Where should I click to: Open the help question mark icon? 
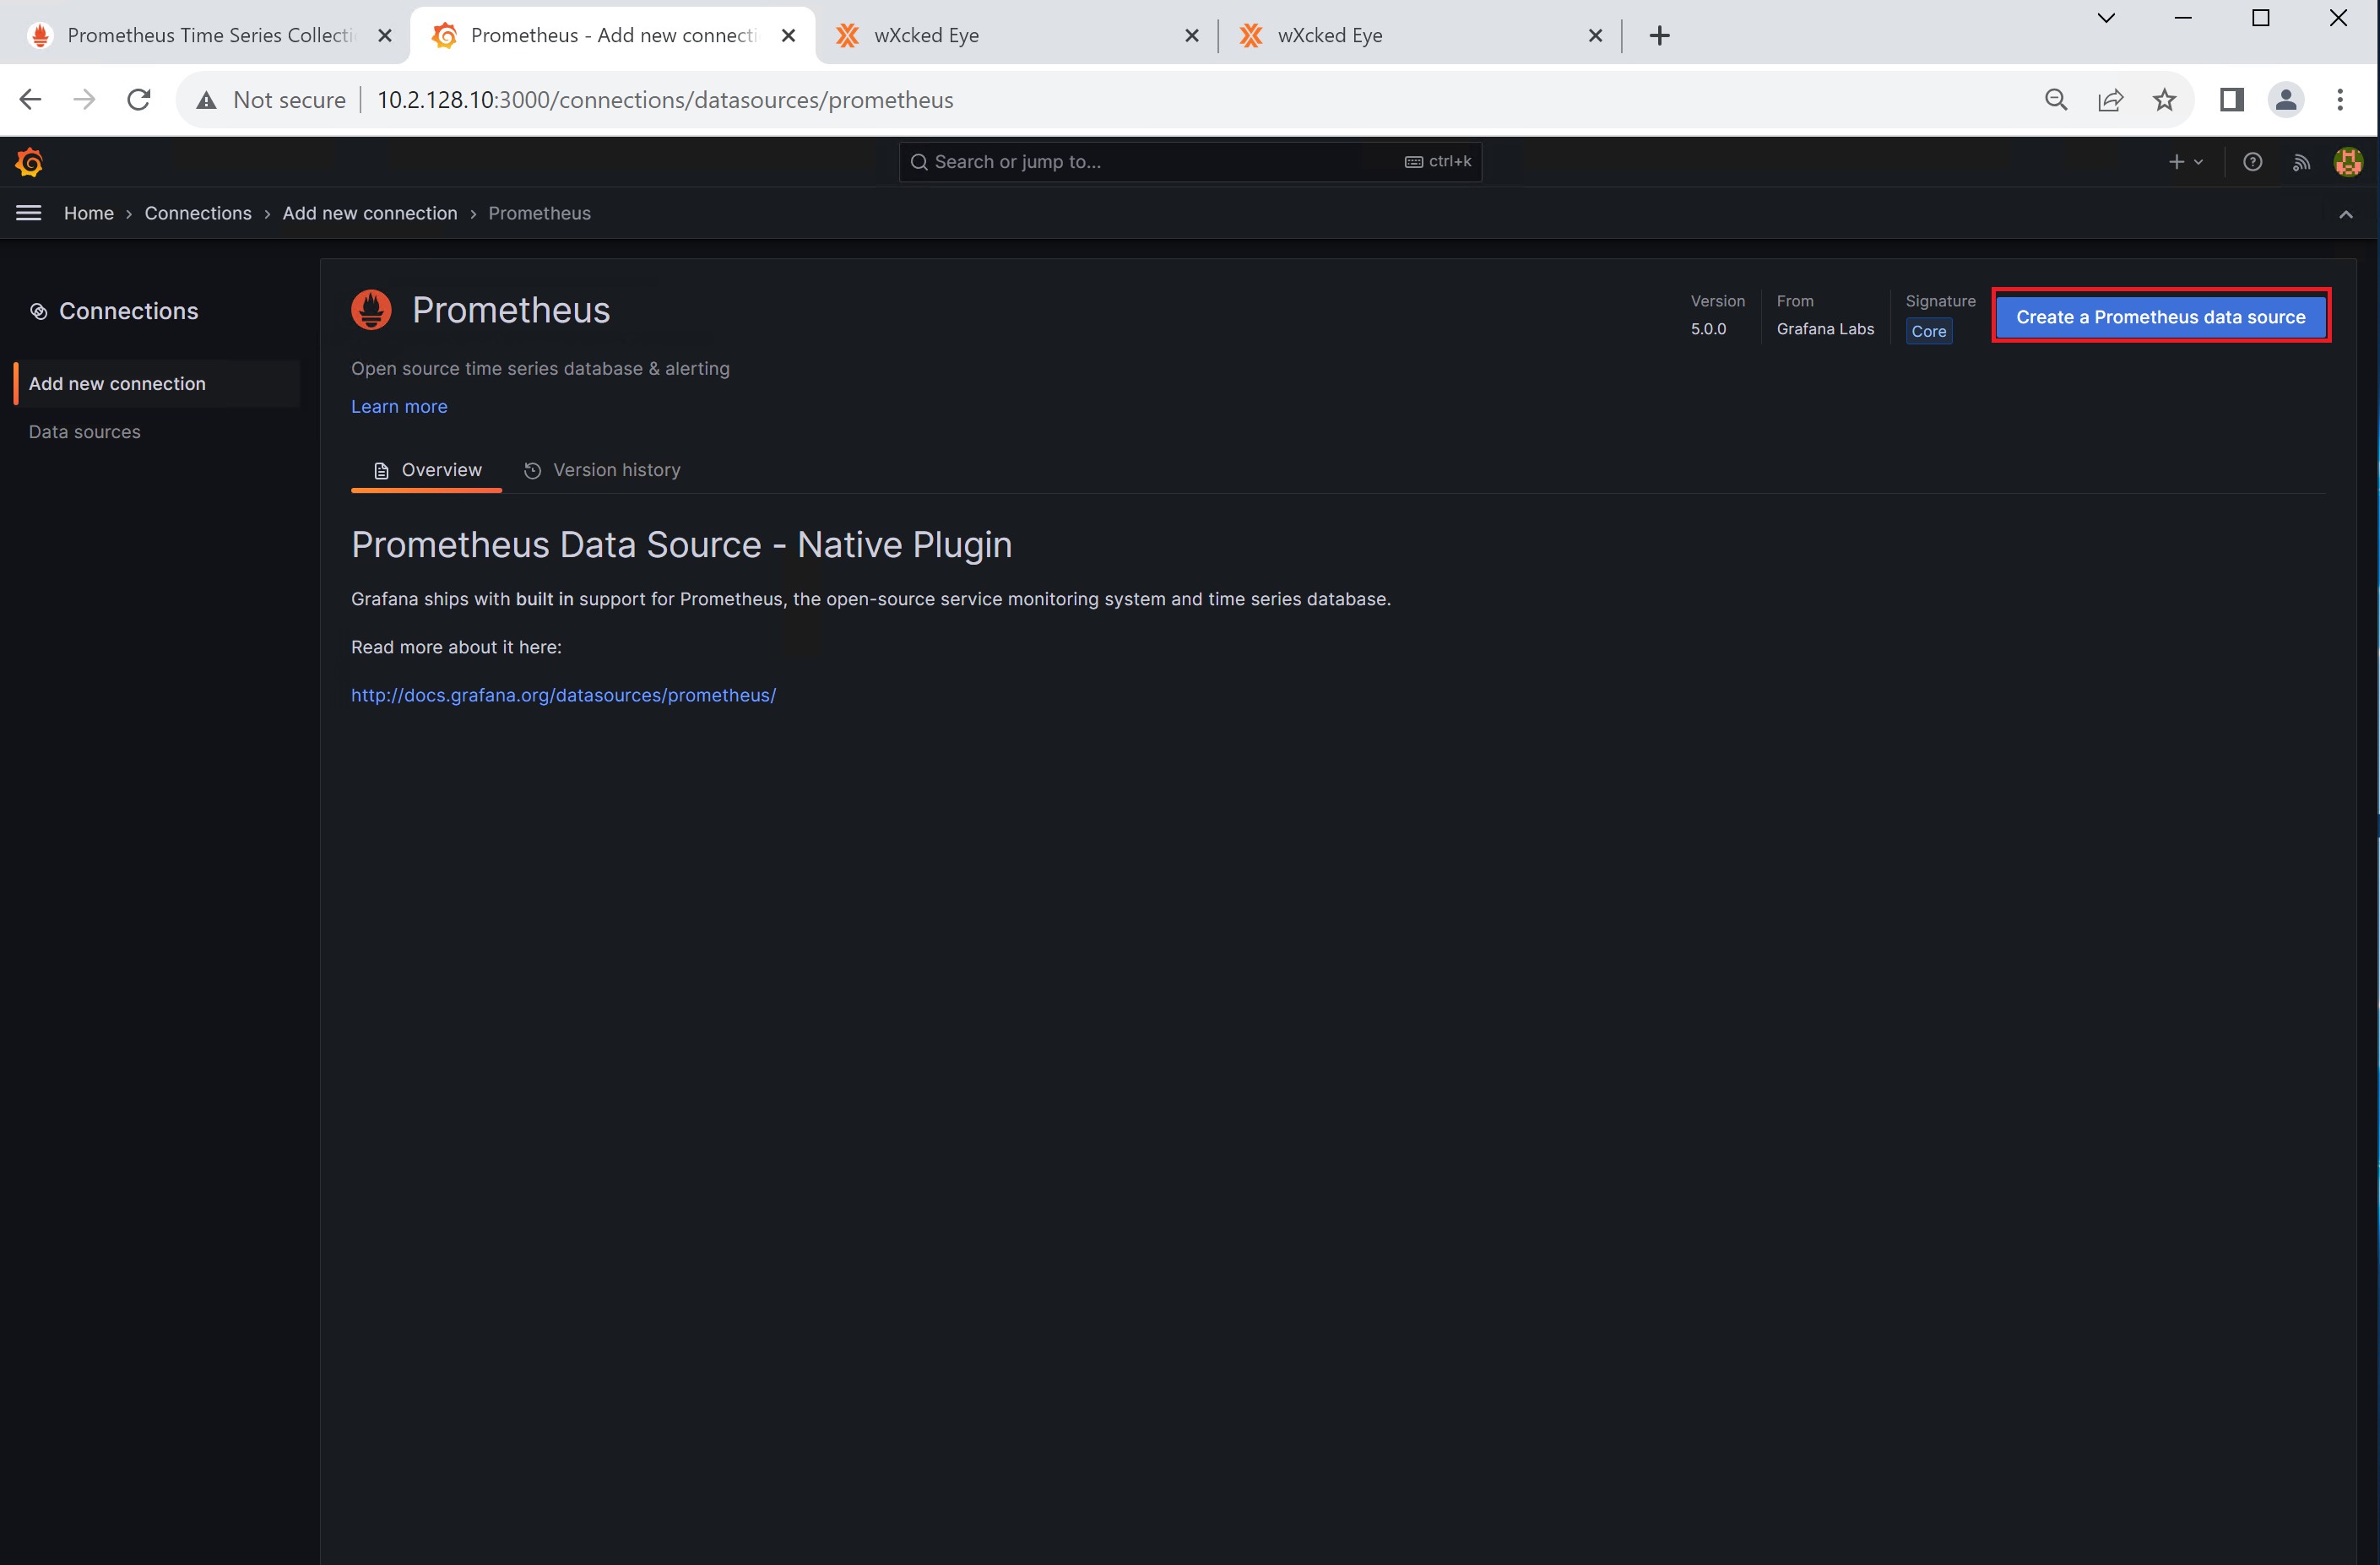point(2252,162)
